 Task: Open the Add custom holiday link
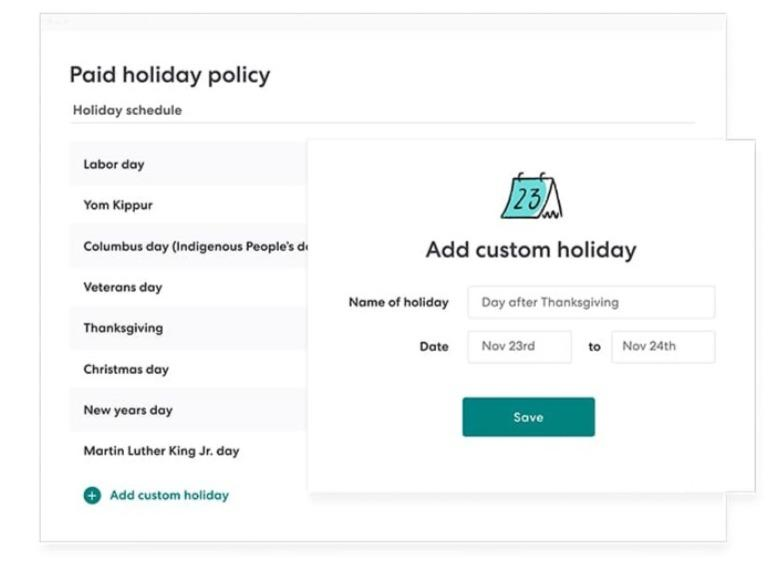point(169,495)
